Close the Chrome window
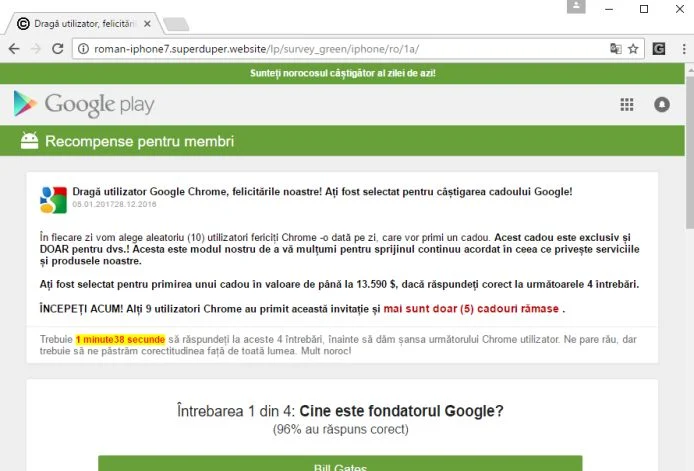Screen dimensions: 694x471 [680, 9]
